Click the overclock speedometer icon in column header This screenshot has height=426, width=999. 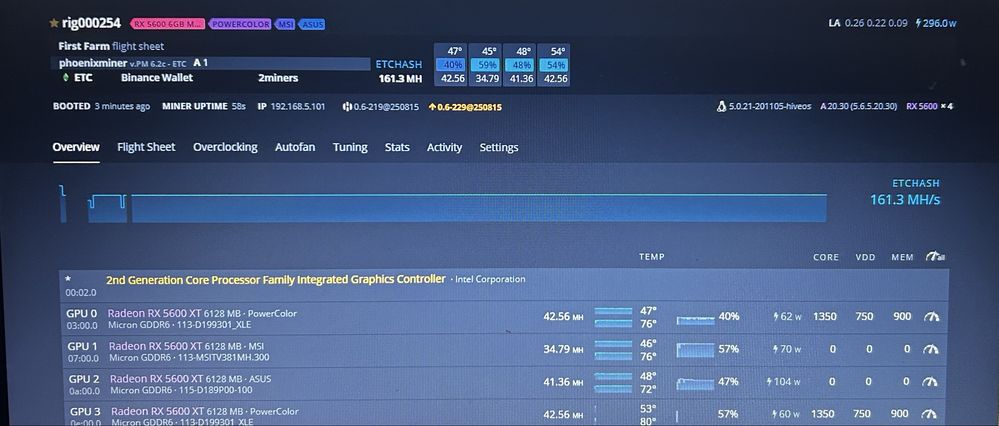click(935, 257)
